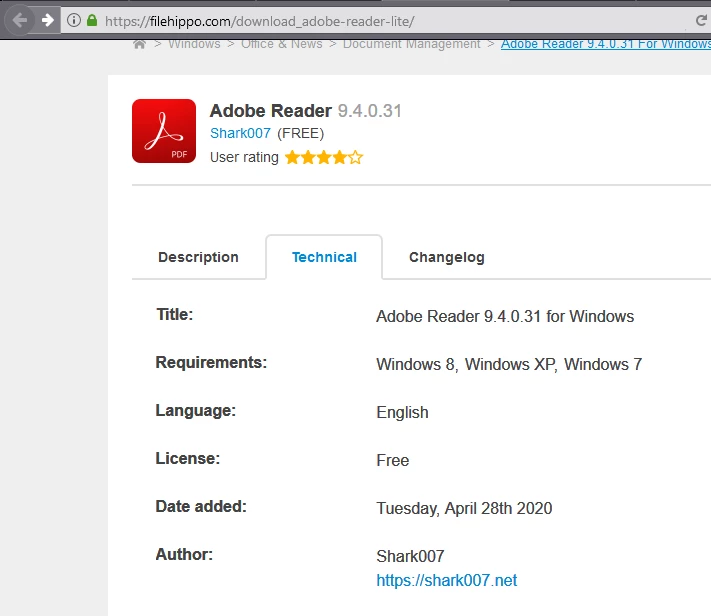
Task: Click the 'Windows 8, Windows XP, Windows 7' requirements
Action: coord(509,364)
